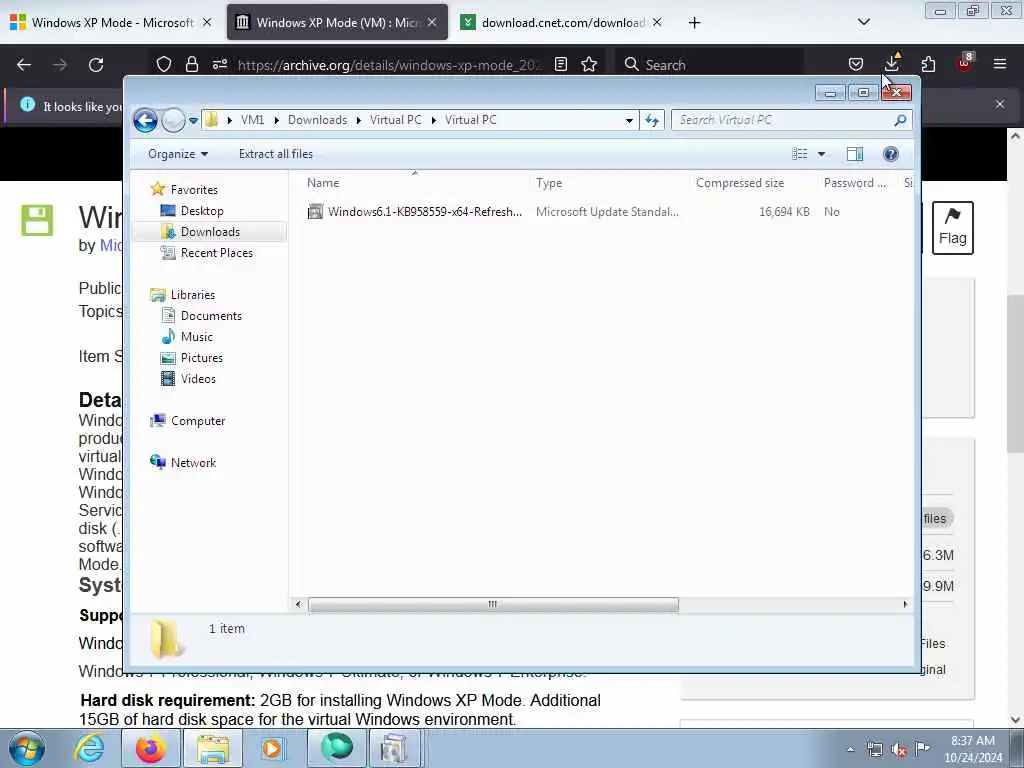Open the Pictures library
The height and width of the screenshot is (768, 1024).
[x=202, y=358]
